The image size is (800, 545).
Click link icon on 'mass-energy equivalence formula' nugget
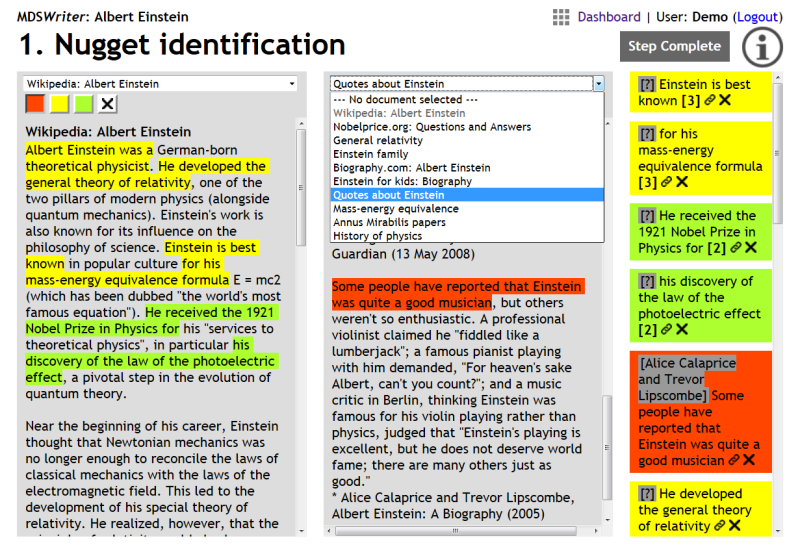(x=667, y=182)
